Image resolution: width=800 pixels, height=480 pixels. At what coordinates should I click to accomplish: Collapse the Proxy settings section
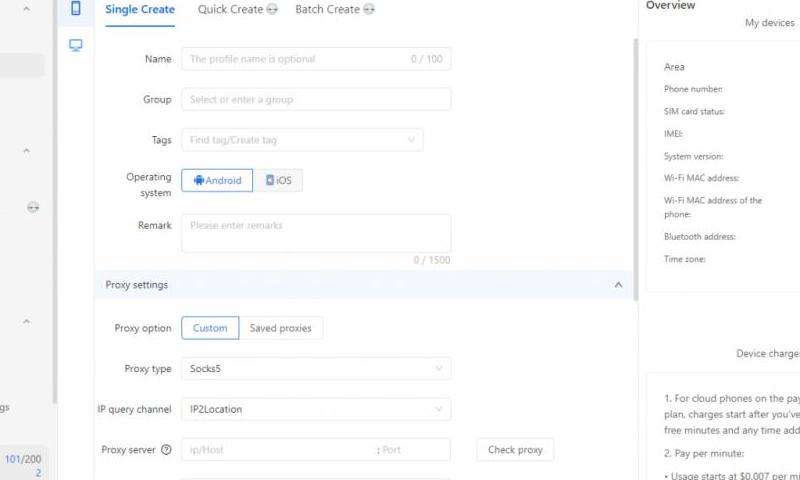(x=618, y=285)
